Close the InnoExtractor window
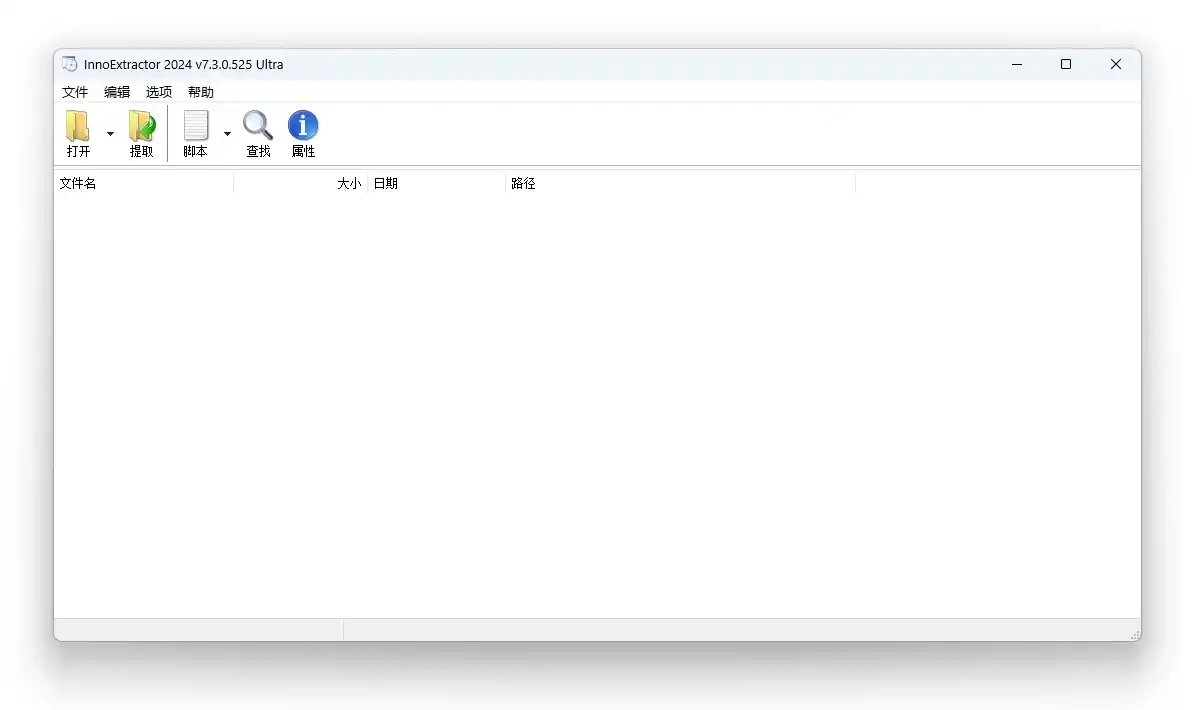This screenshot has width=1202, height=710. point(1116,64)
